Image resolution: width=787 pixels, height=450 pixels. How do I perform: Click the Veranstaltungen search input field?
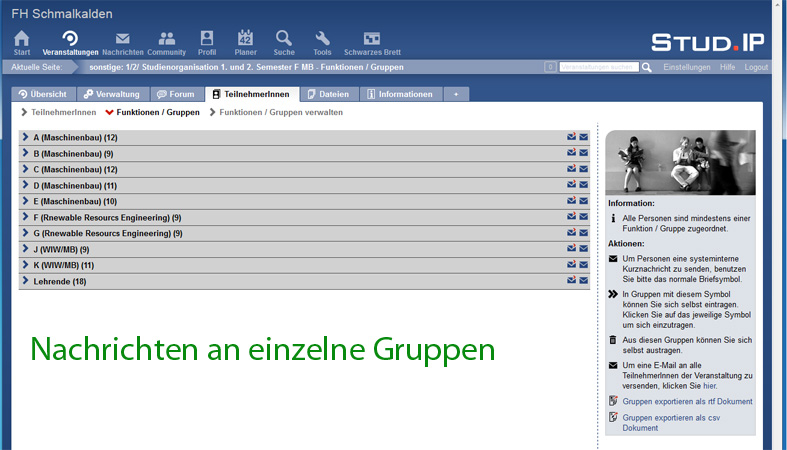[x=597, y=67]
